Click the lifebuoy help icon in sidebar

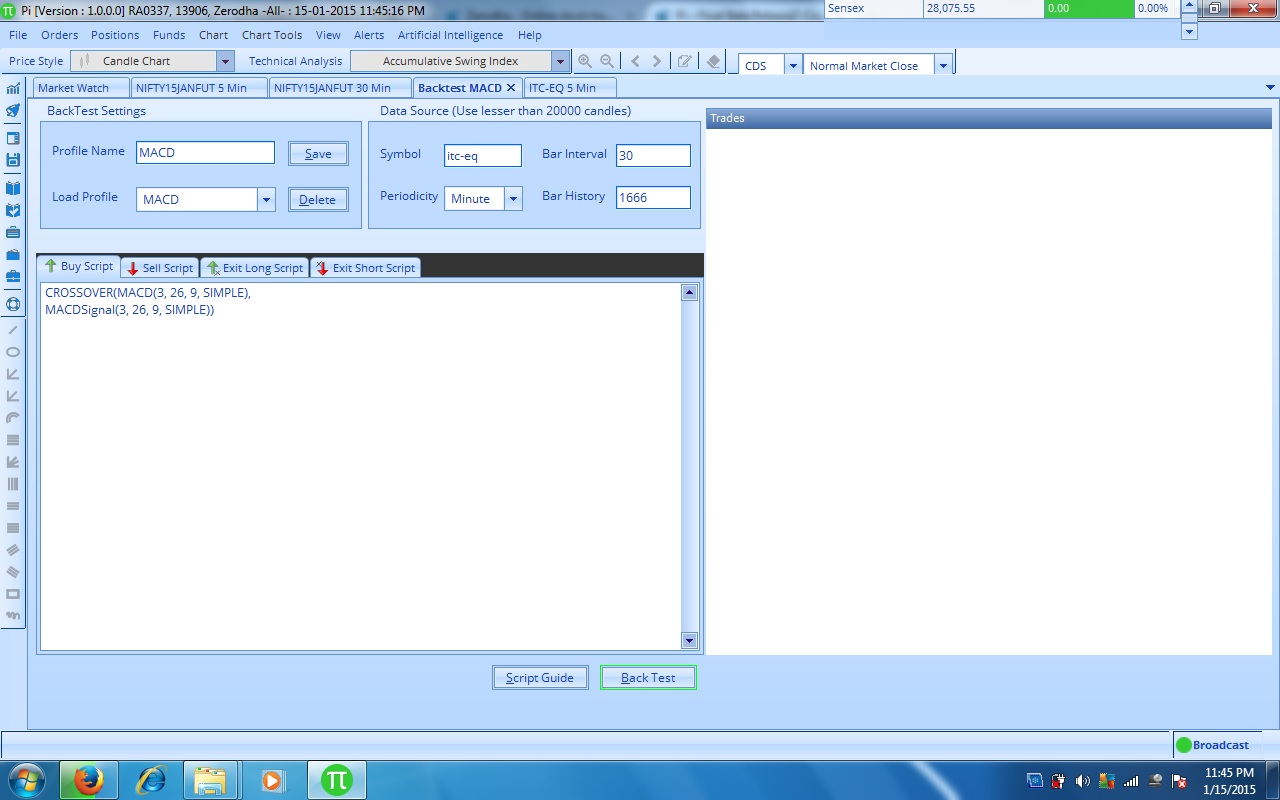click(13, 304)
